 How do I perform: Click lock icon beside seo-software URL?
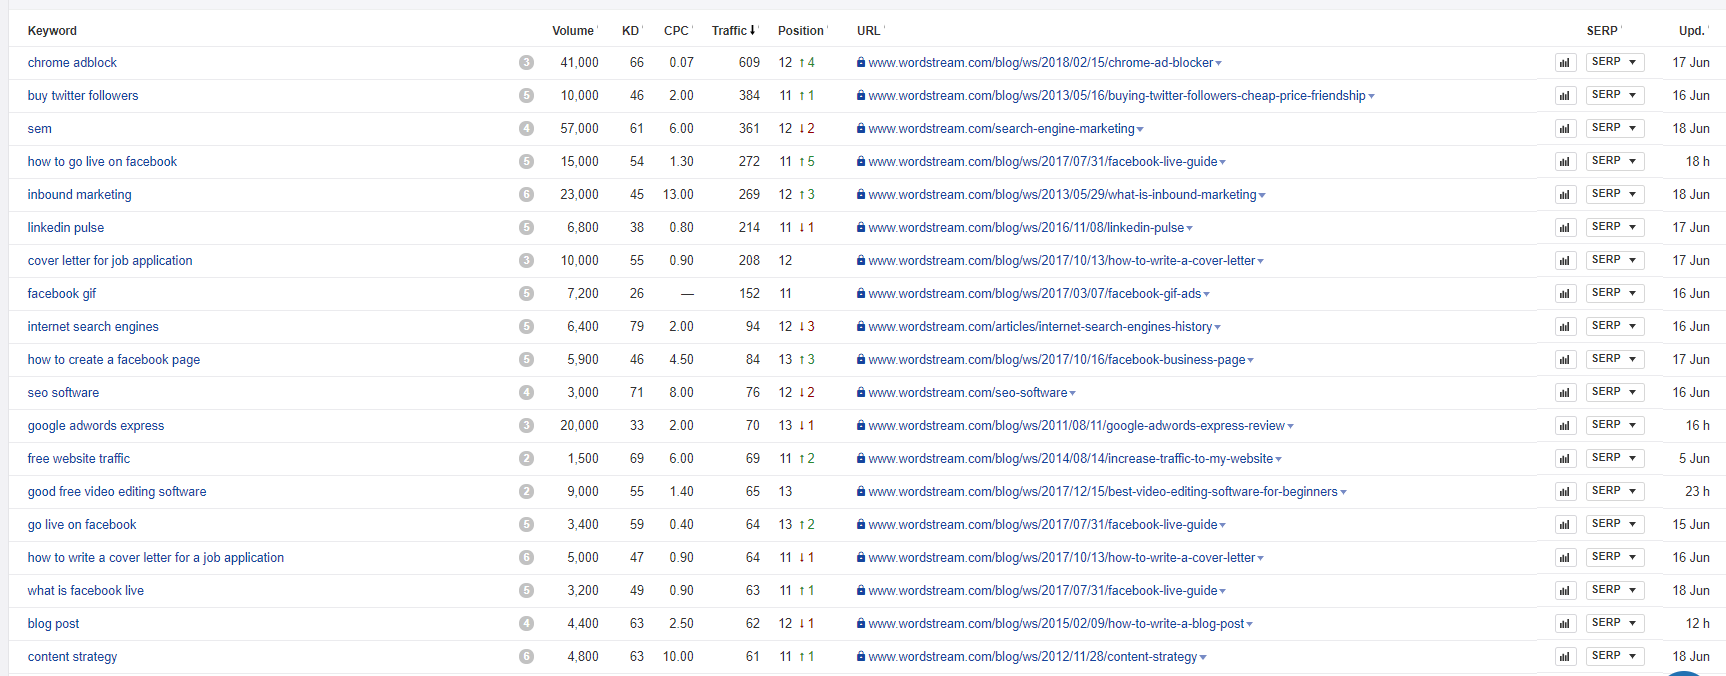coord(861,392)
